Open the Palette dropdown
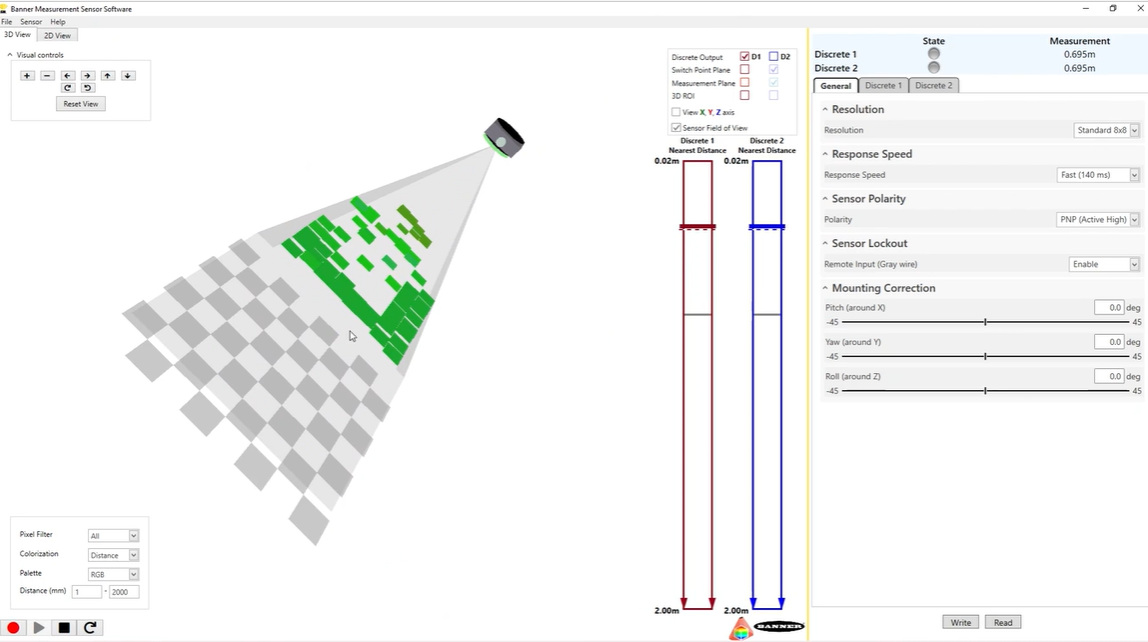The image size is (1148, 642). click(x=131, y=573)
